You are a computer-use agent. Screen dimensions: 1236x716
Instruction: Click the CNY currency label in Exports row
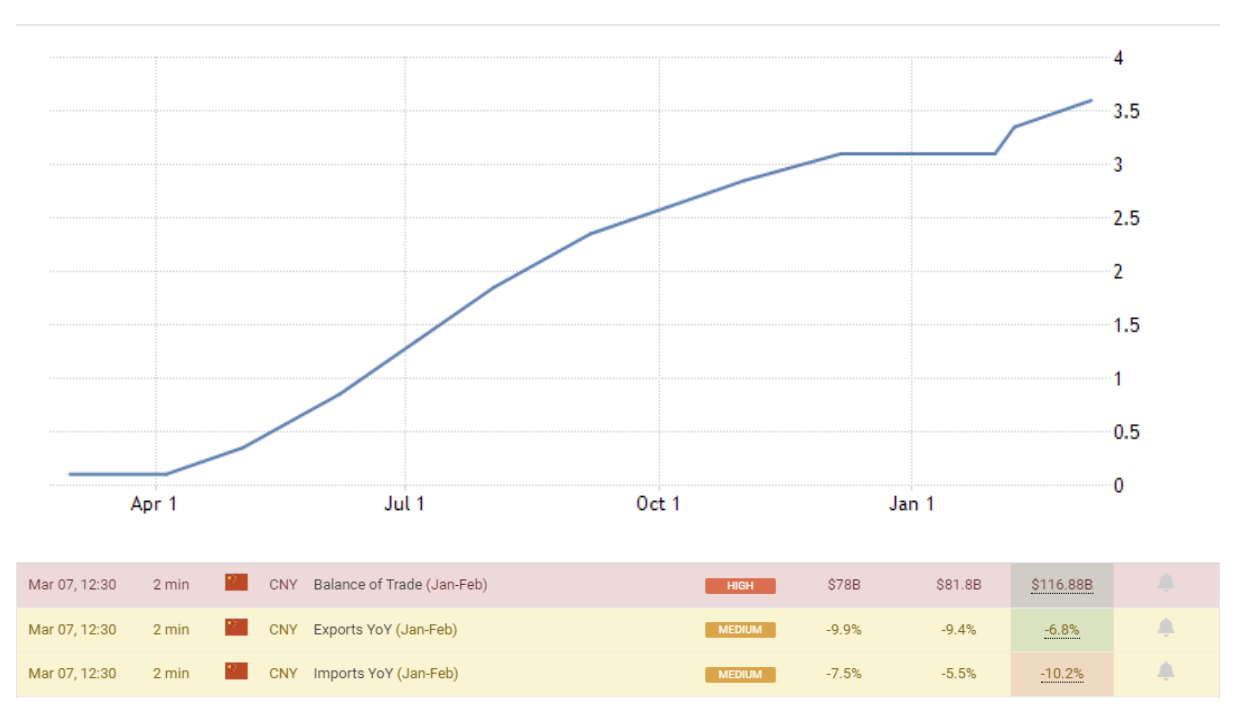[x=283, y=630]
